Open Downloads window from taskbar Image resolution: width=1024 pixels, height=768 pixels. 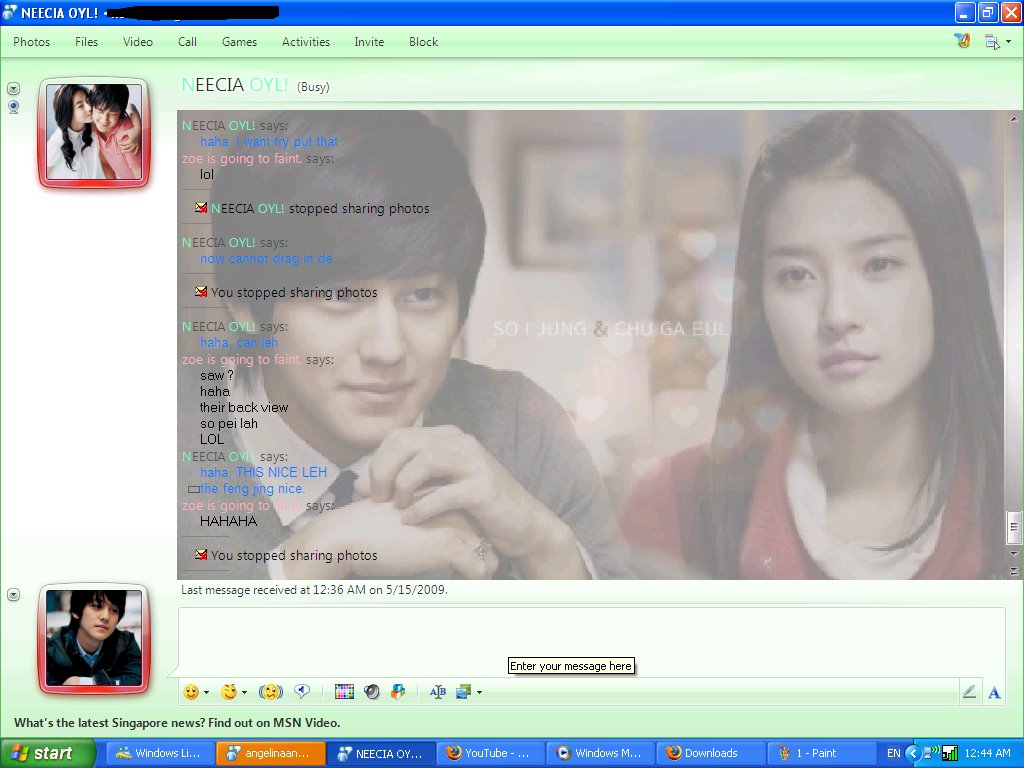(711, 753)
